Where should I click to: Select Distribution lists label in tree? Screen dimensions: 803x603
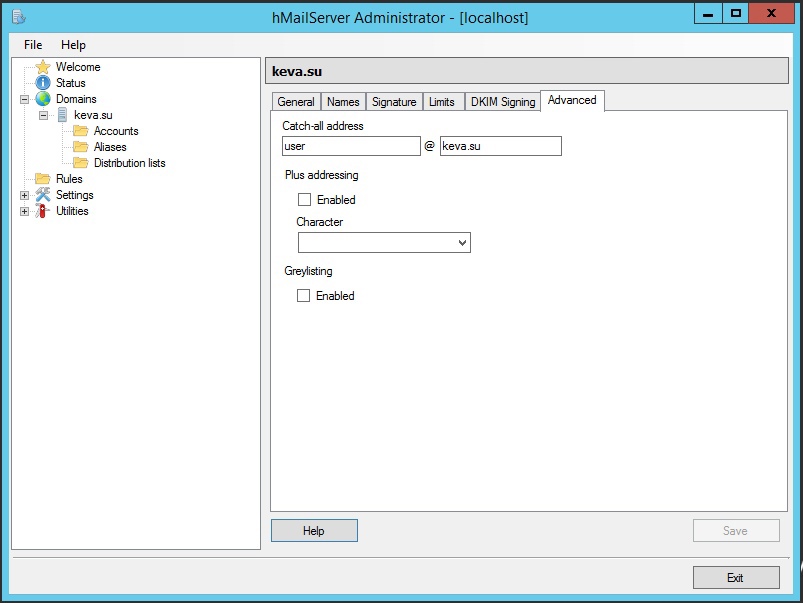(x=130, y=162)
